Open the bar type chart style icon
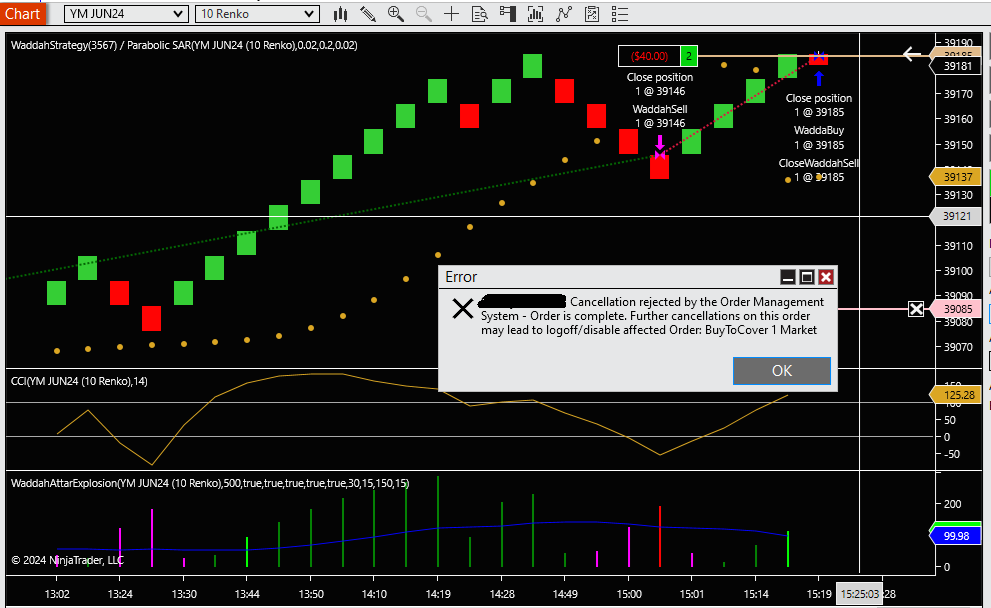The width and height of the screenshot is (991, 608). click(341, 14)
